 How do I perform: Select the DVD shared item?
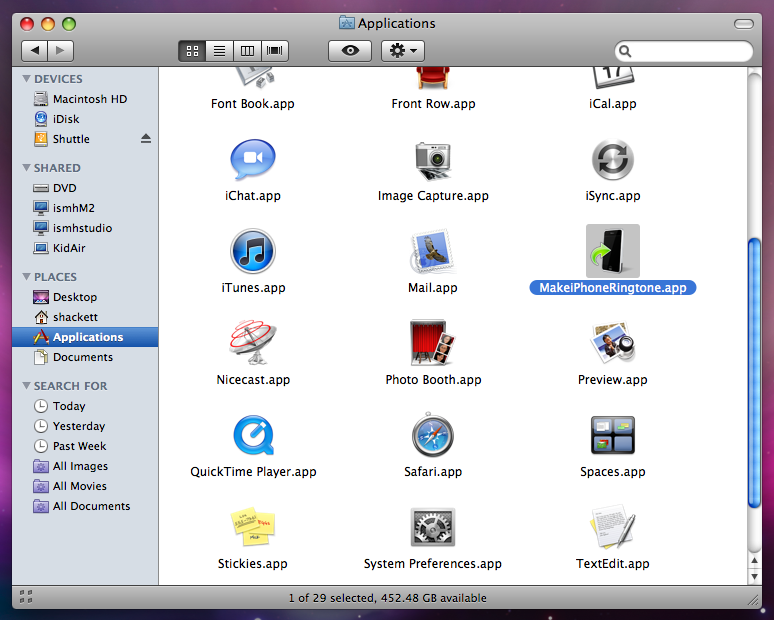click(85, 188)
